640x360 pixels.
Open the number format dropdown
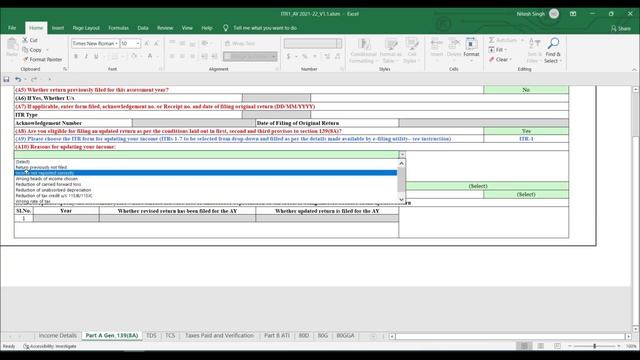point(339,43)
